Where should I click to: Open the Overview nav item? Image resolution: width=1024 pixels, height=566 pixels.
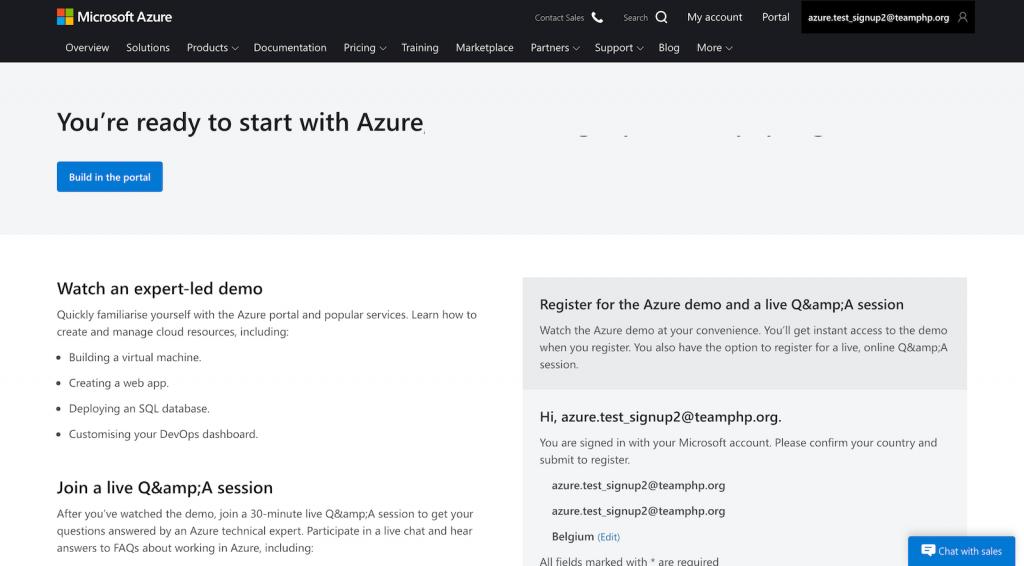[87, 48]
